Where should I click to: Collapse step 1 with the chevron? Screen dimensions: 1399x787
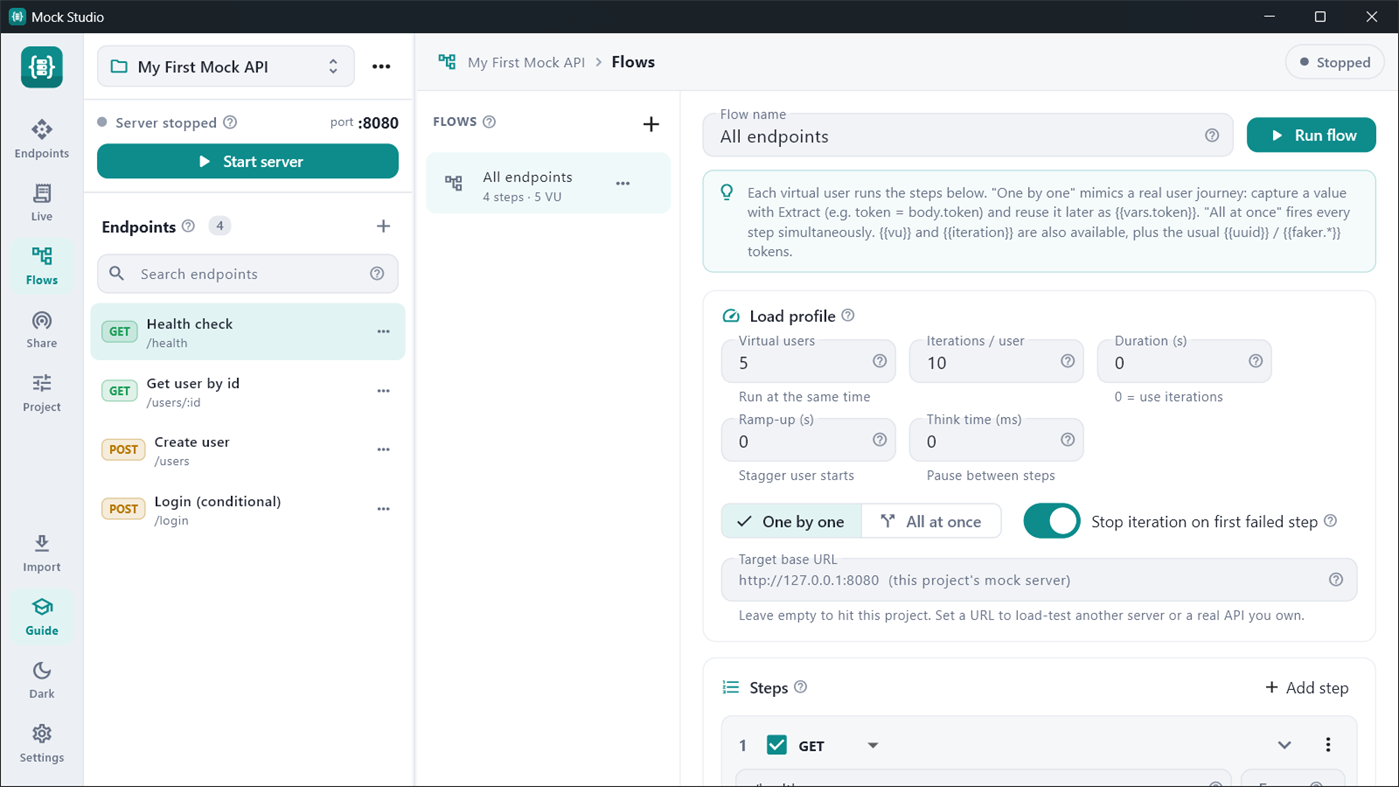[1285, 745]
